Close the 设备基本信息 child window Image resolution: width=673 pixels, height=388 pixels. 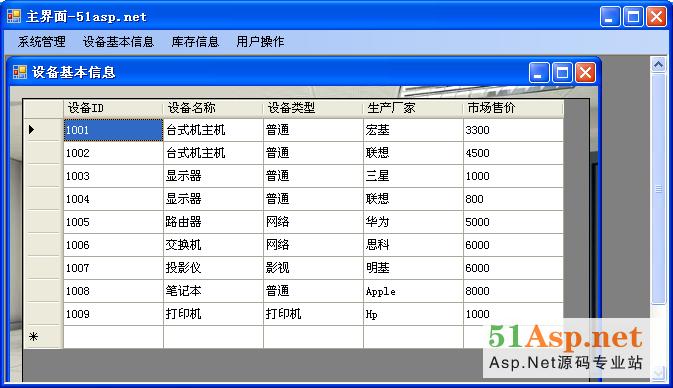coord(585,72)
